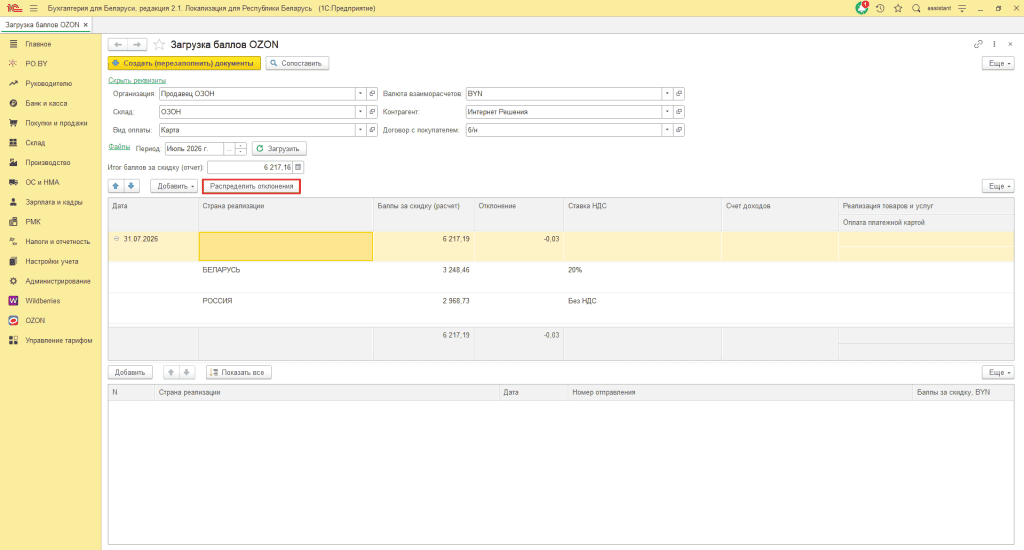Open the main hamburger menu in title bar
The image size is (1024, 550).
click(33, 8)
